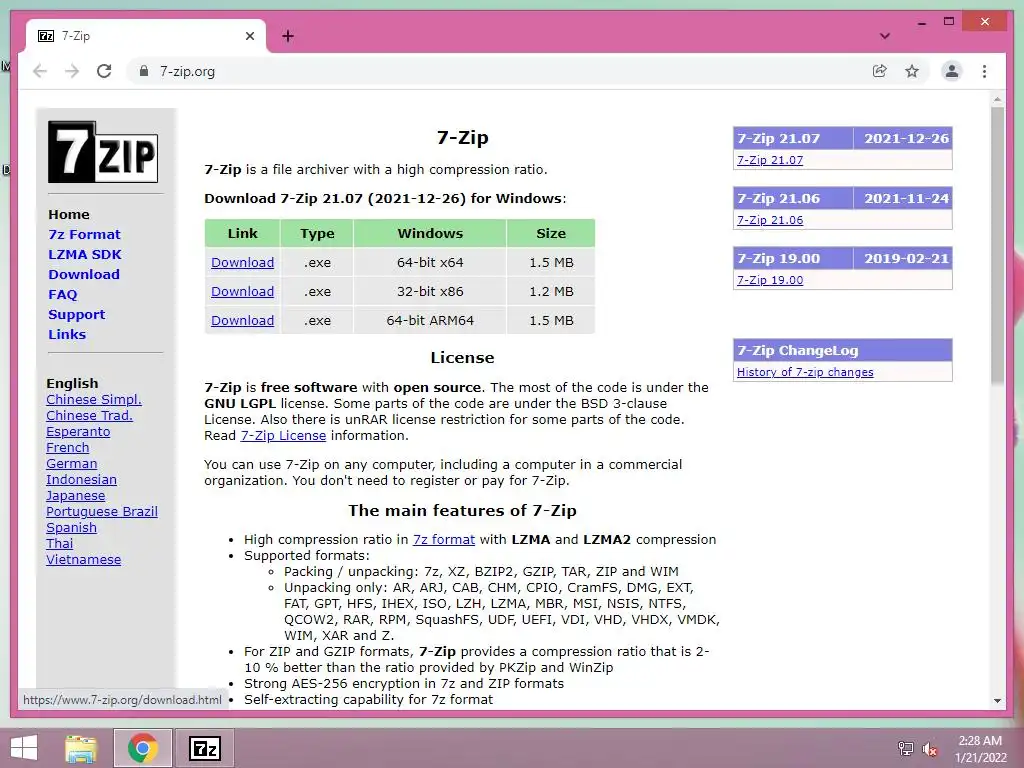Switch language to Spanish
The image size is (1024, 768).
point(71,528)
